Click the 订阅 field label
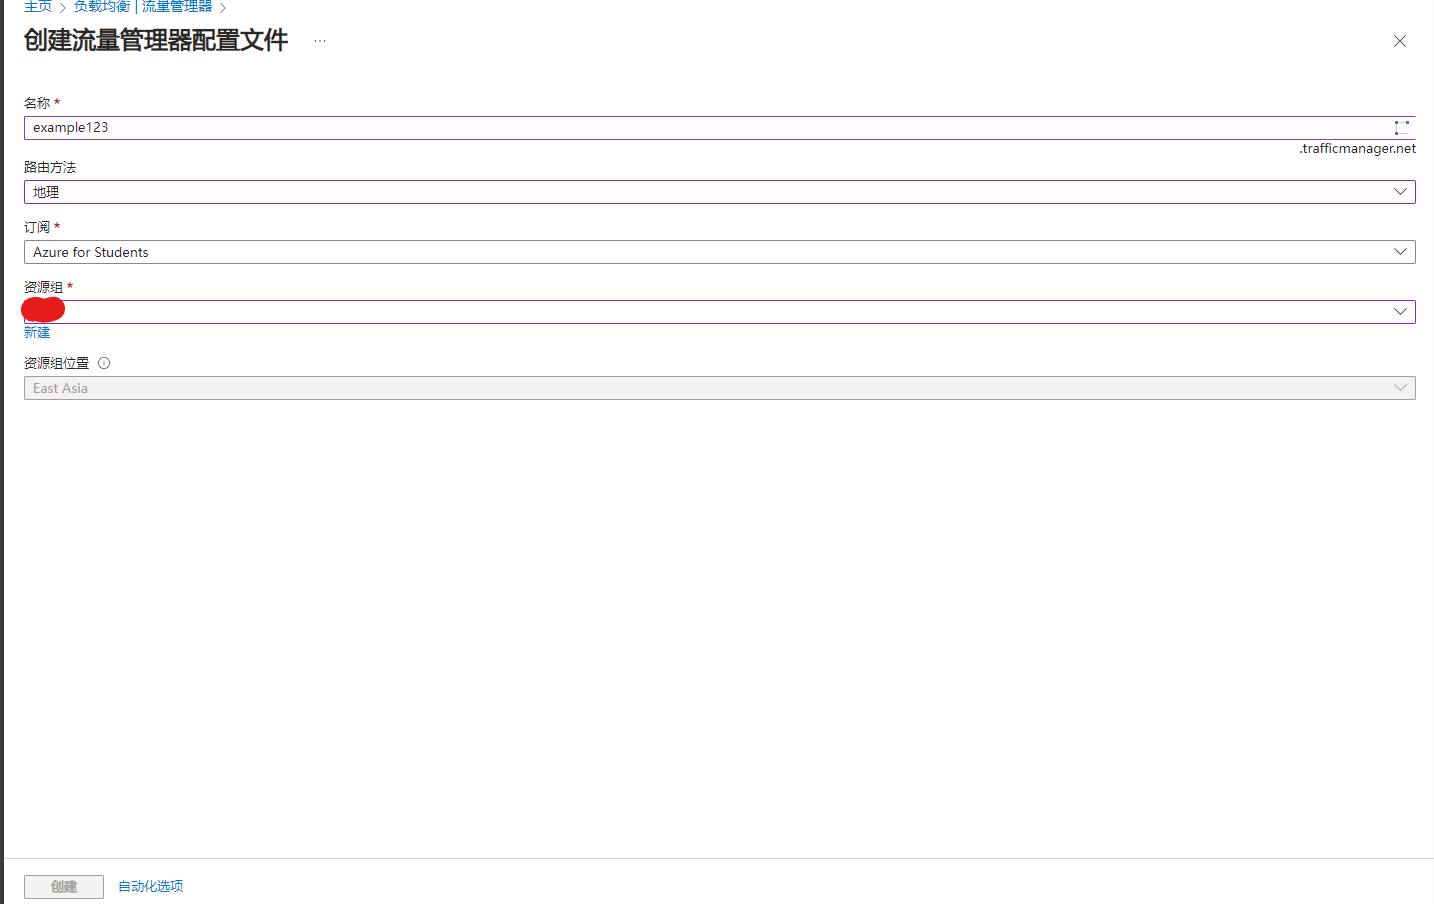The width and height of the screenshot is (1434, 904). tap(37, 227)
